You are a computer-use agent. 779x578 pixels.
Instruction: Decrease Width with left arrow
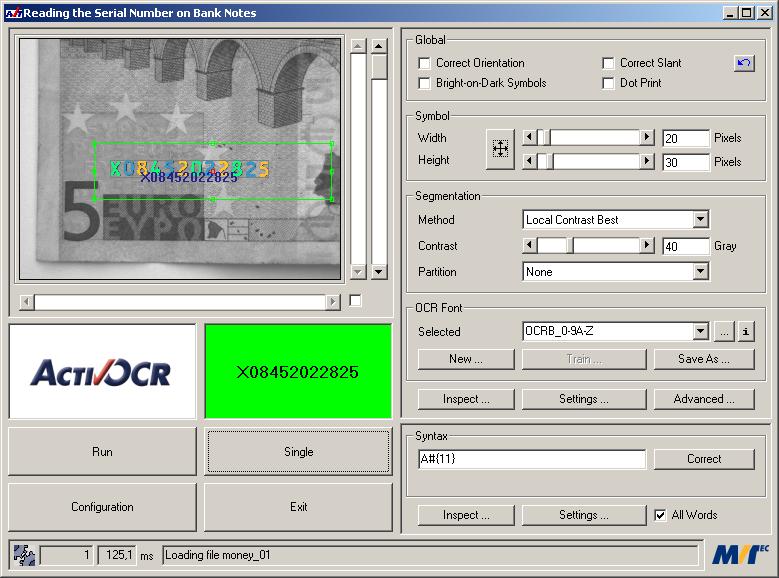530,137
